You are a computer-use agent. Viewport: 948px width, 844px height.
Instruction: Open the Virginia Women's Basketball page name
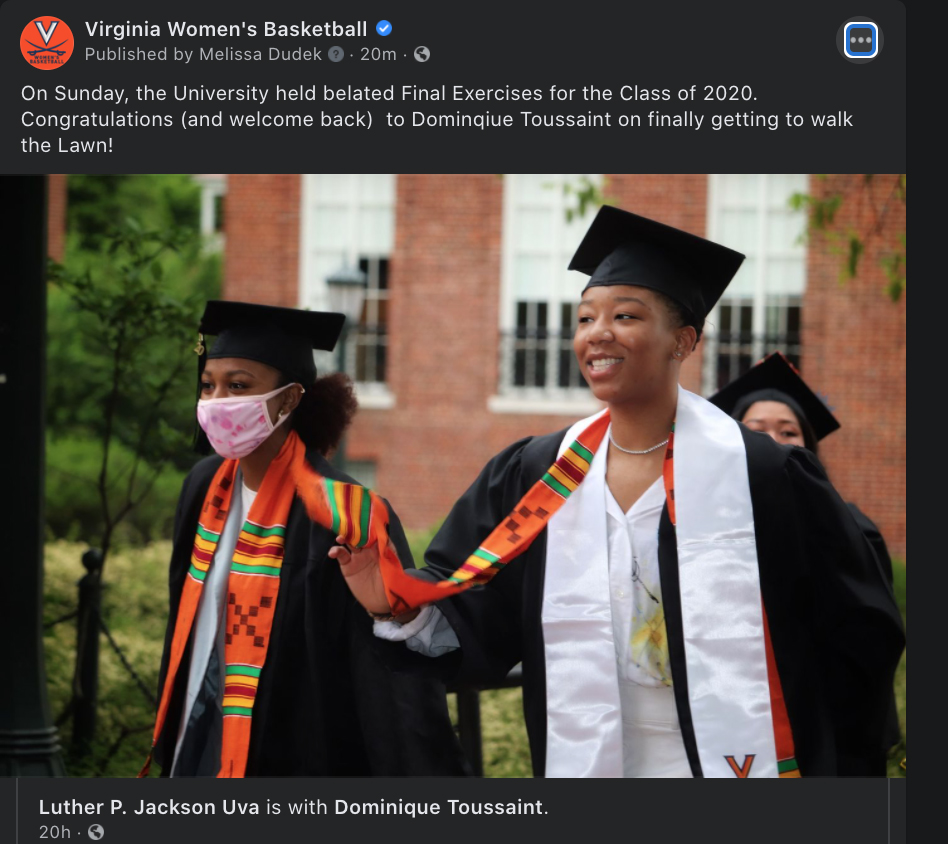pyautogui.click(x=226, y=28)
